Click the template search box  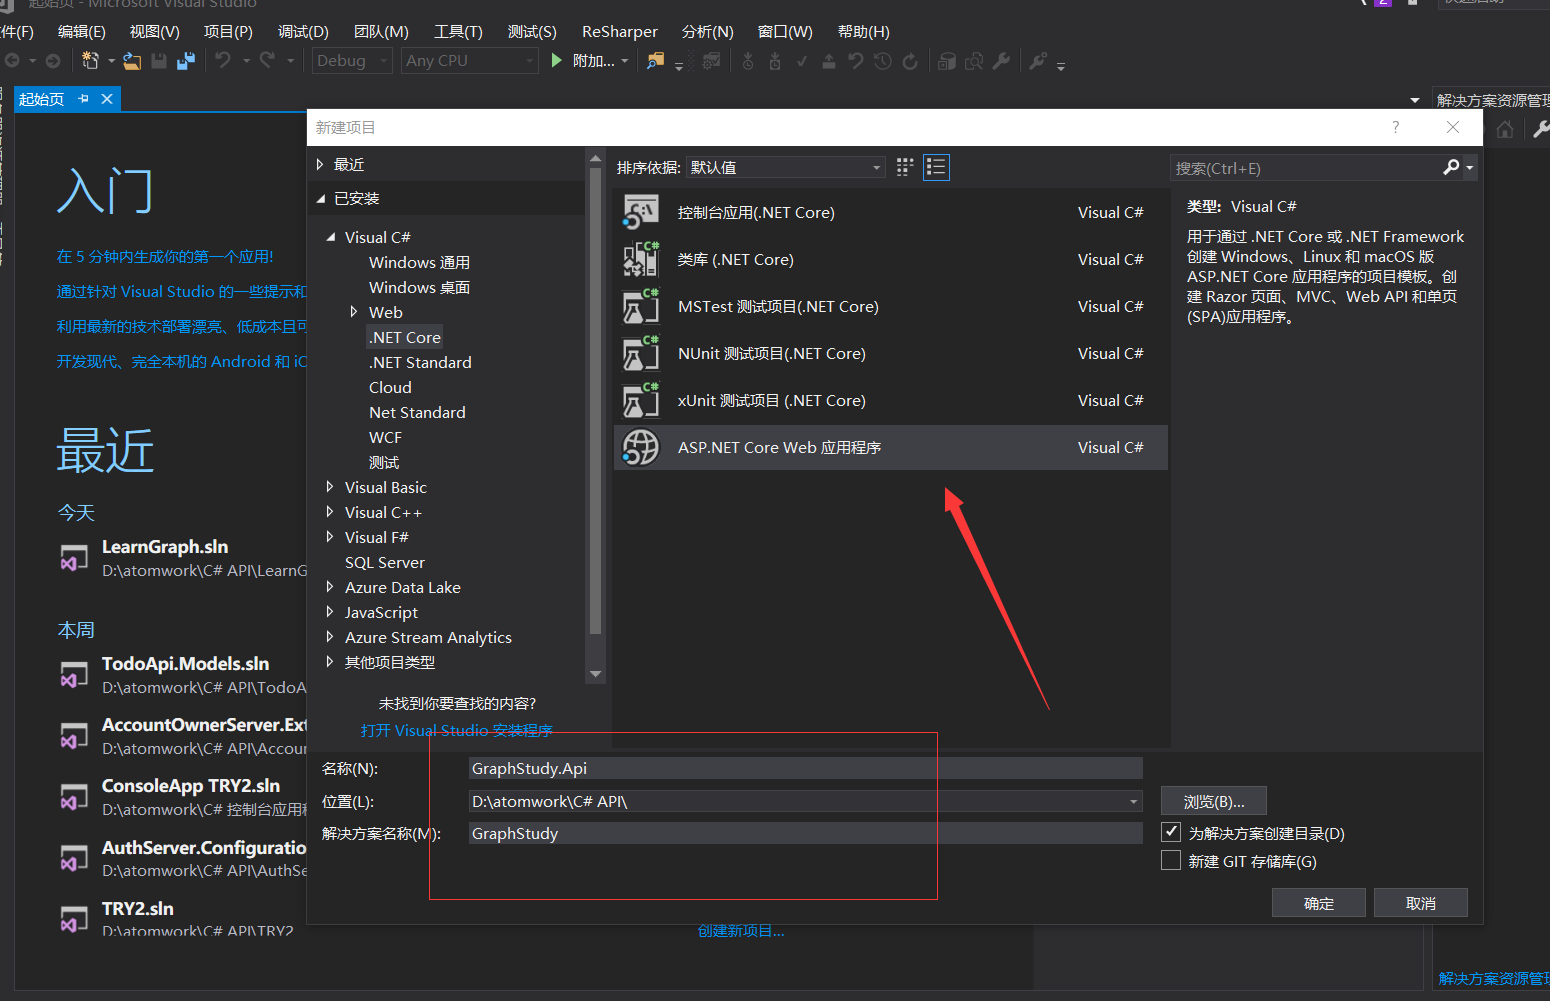click(x=1305, y=168)
